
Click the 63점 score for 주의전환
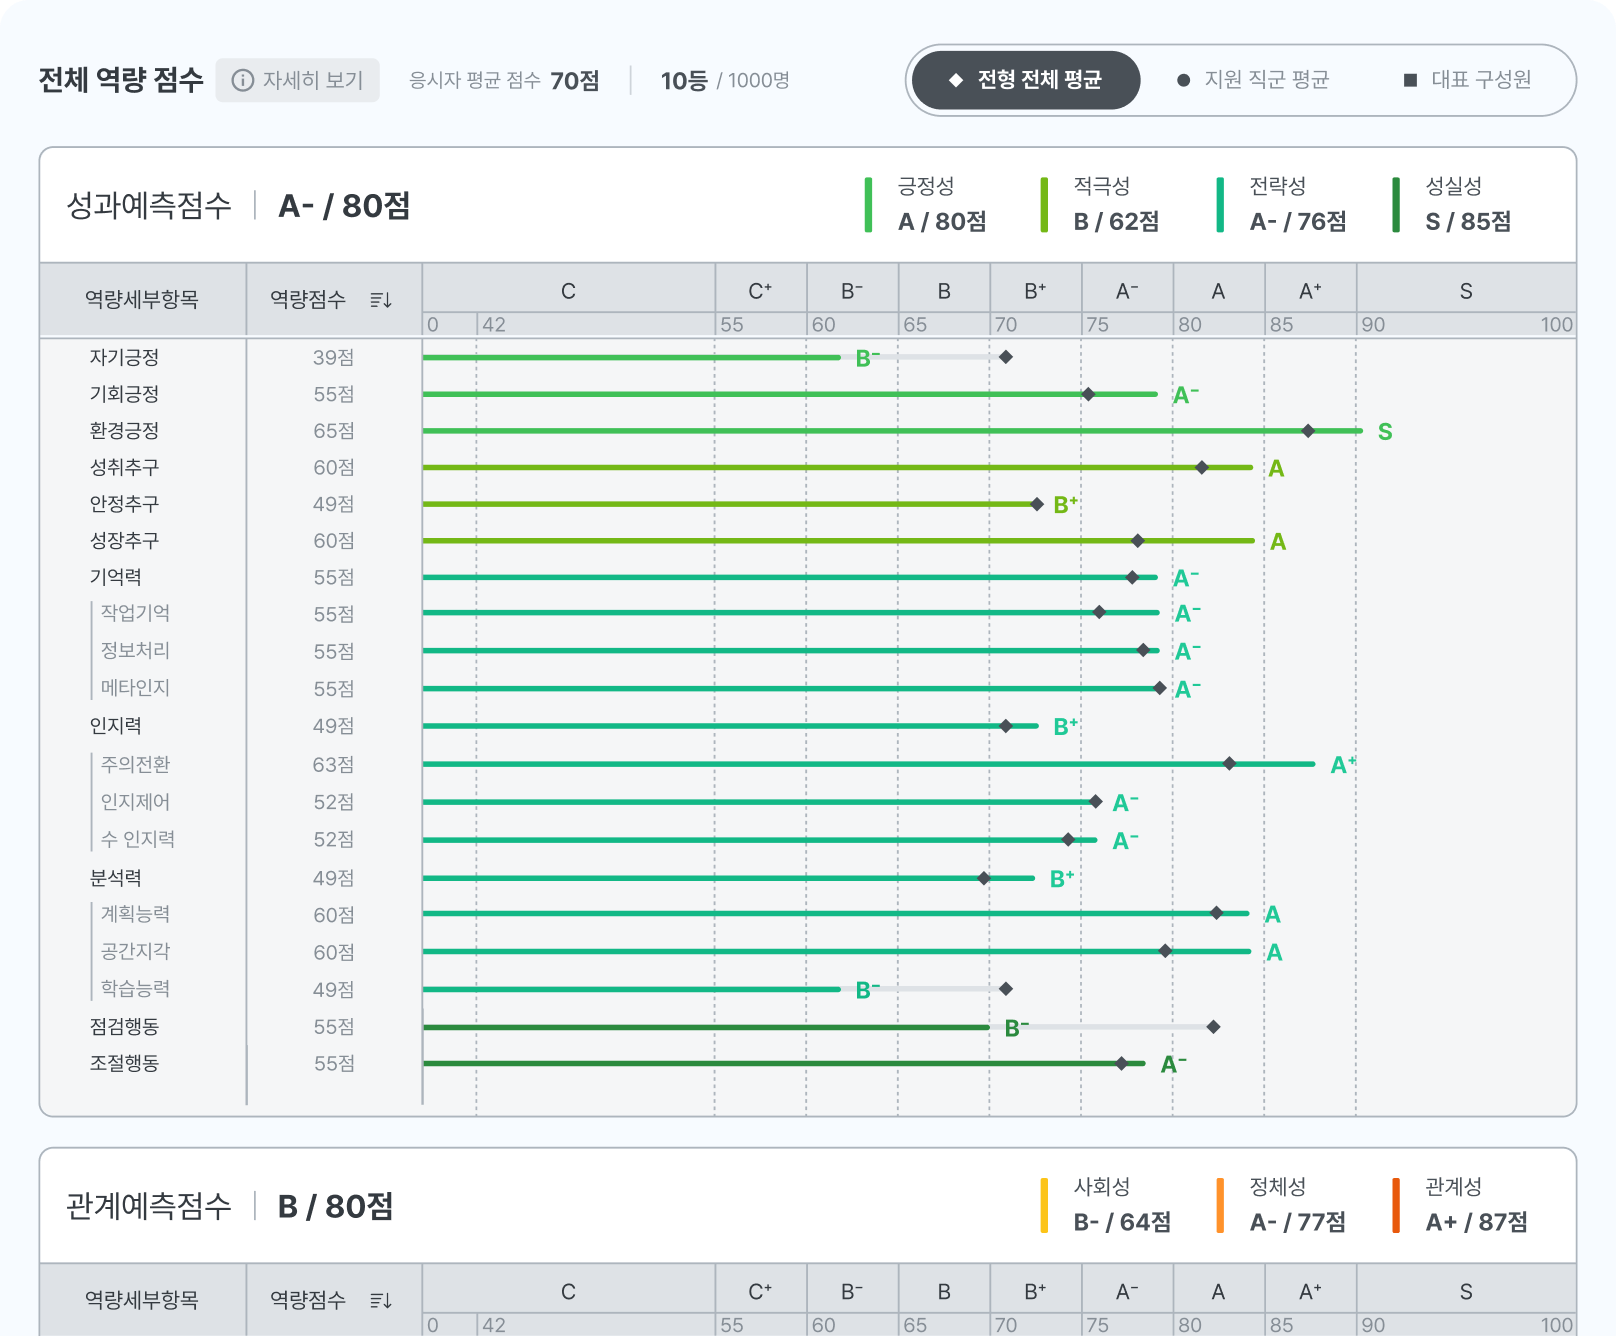pyautogui.click(x=333, y=764)
